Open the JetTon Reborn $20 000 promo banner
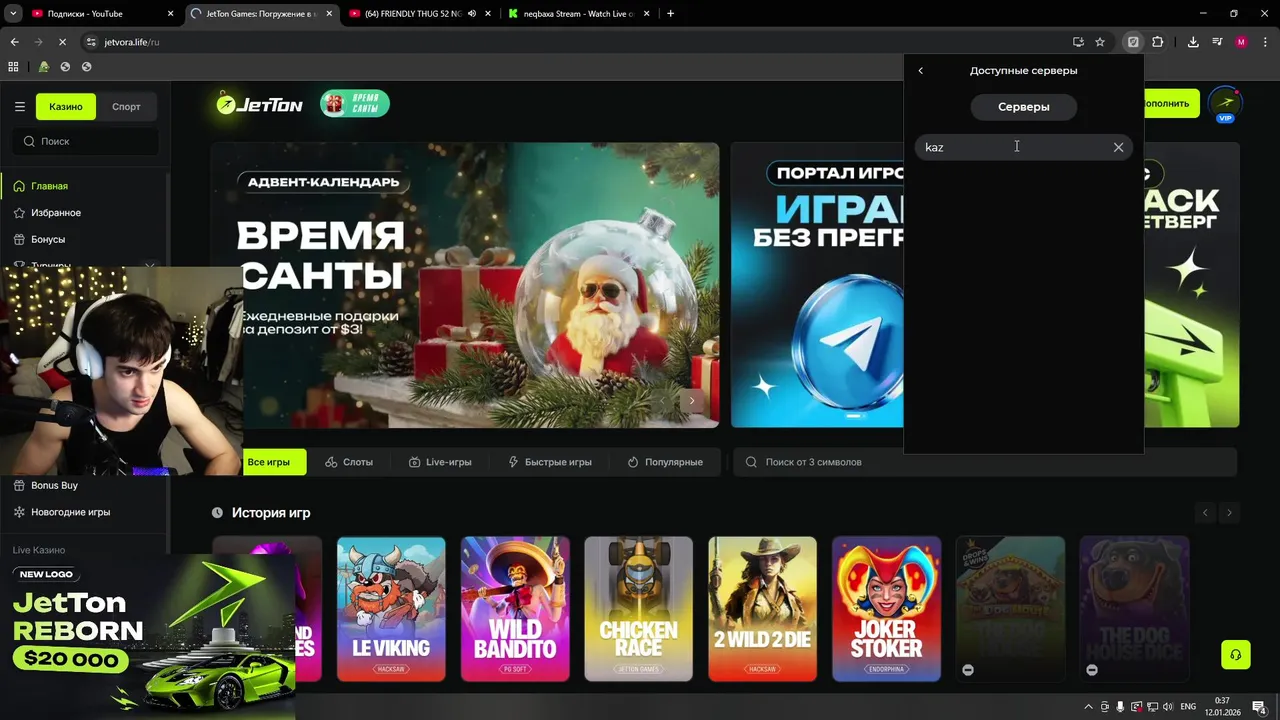The width and height of the screenshot is (1280, 720). pyautogui.click(x=148, y=636)
